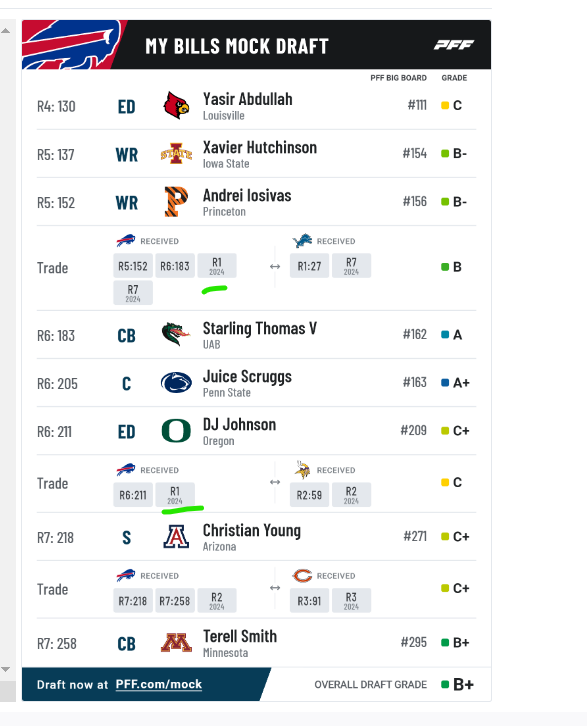587x726 pixels.
Task: Click the Oregon O logo
Action: coord(176,431)
